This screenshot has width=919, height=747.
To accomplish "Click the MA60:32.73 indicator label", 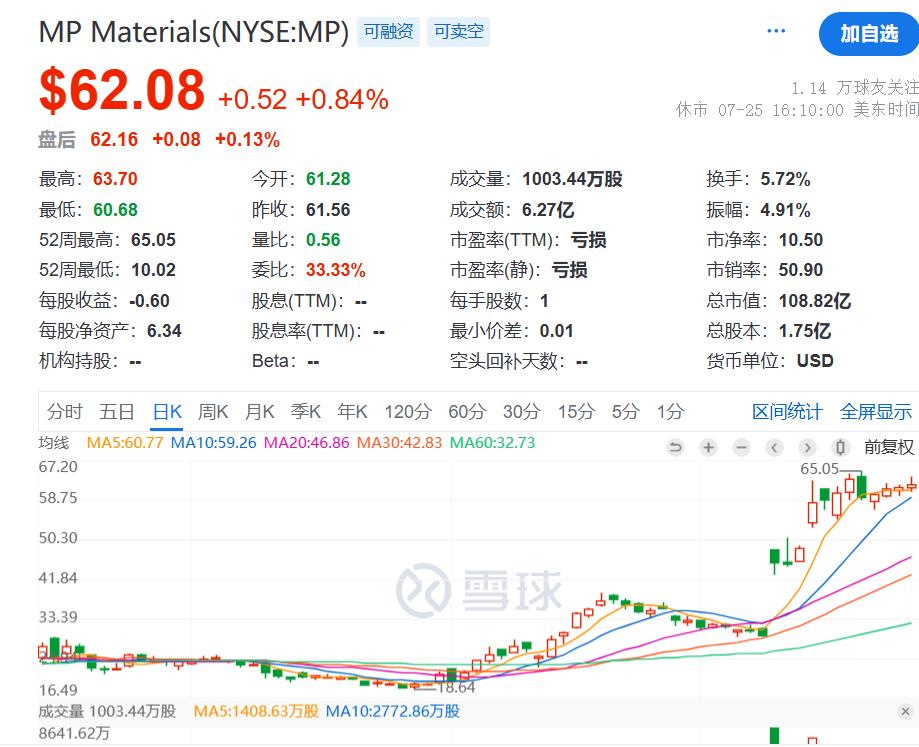I will (x=492, y=442).
